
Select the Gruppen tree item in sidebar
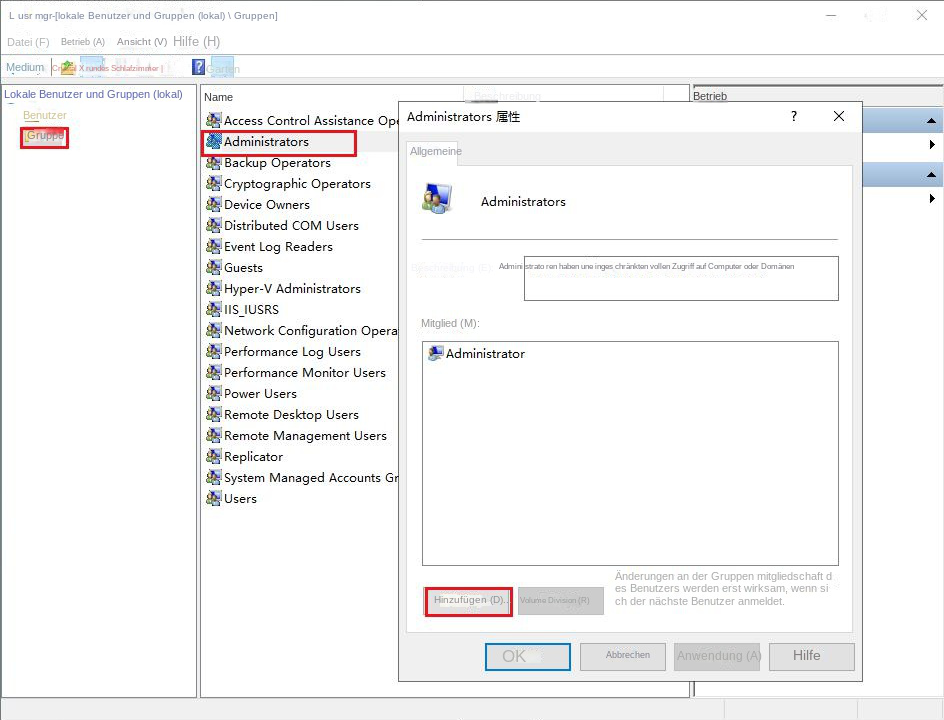44,137
